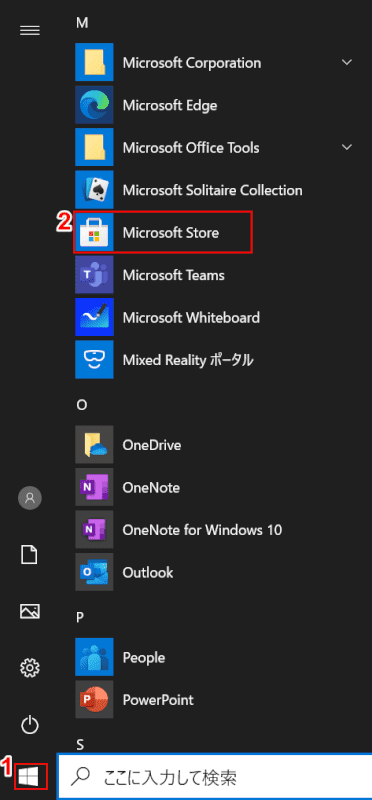
Task: Open Pictures from sidebar icon
Action: [30, 611]
